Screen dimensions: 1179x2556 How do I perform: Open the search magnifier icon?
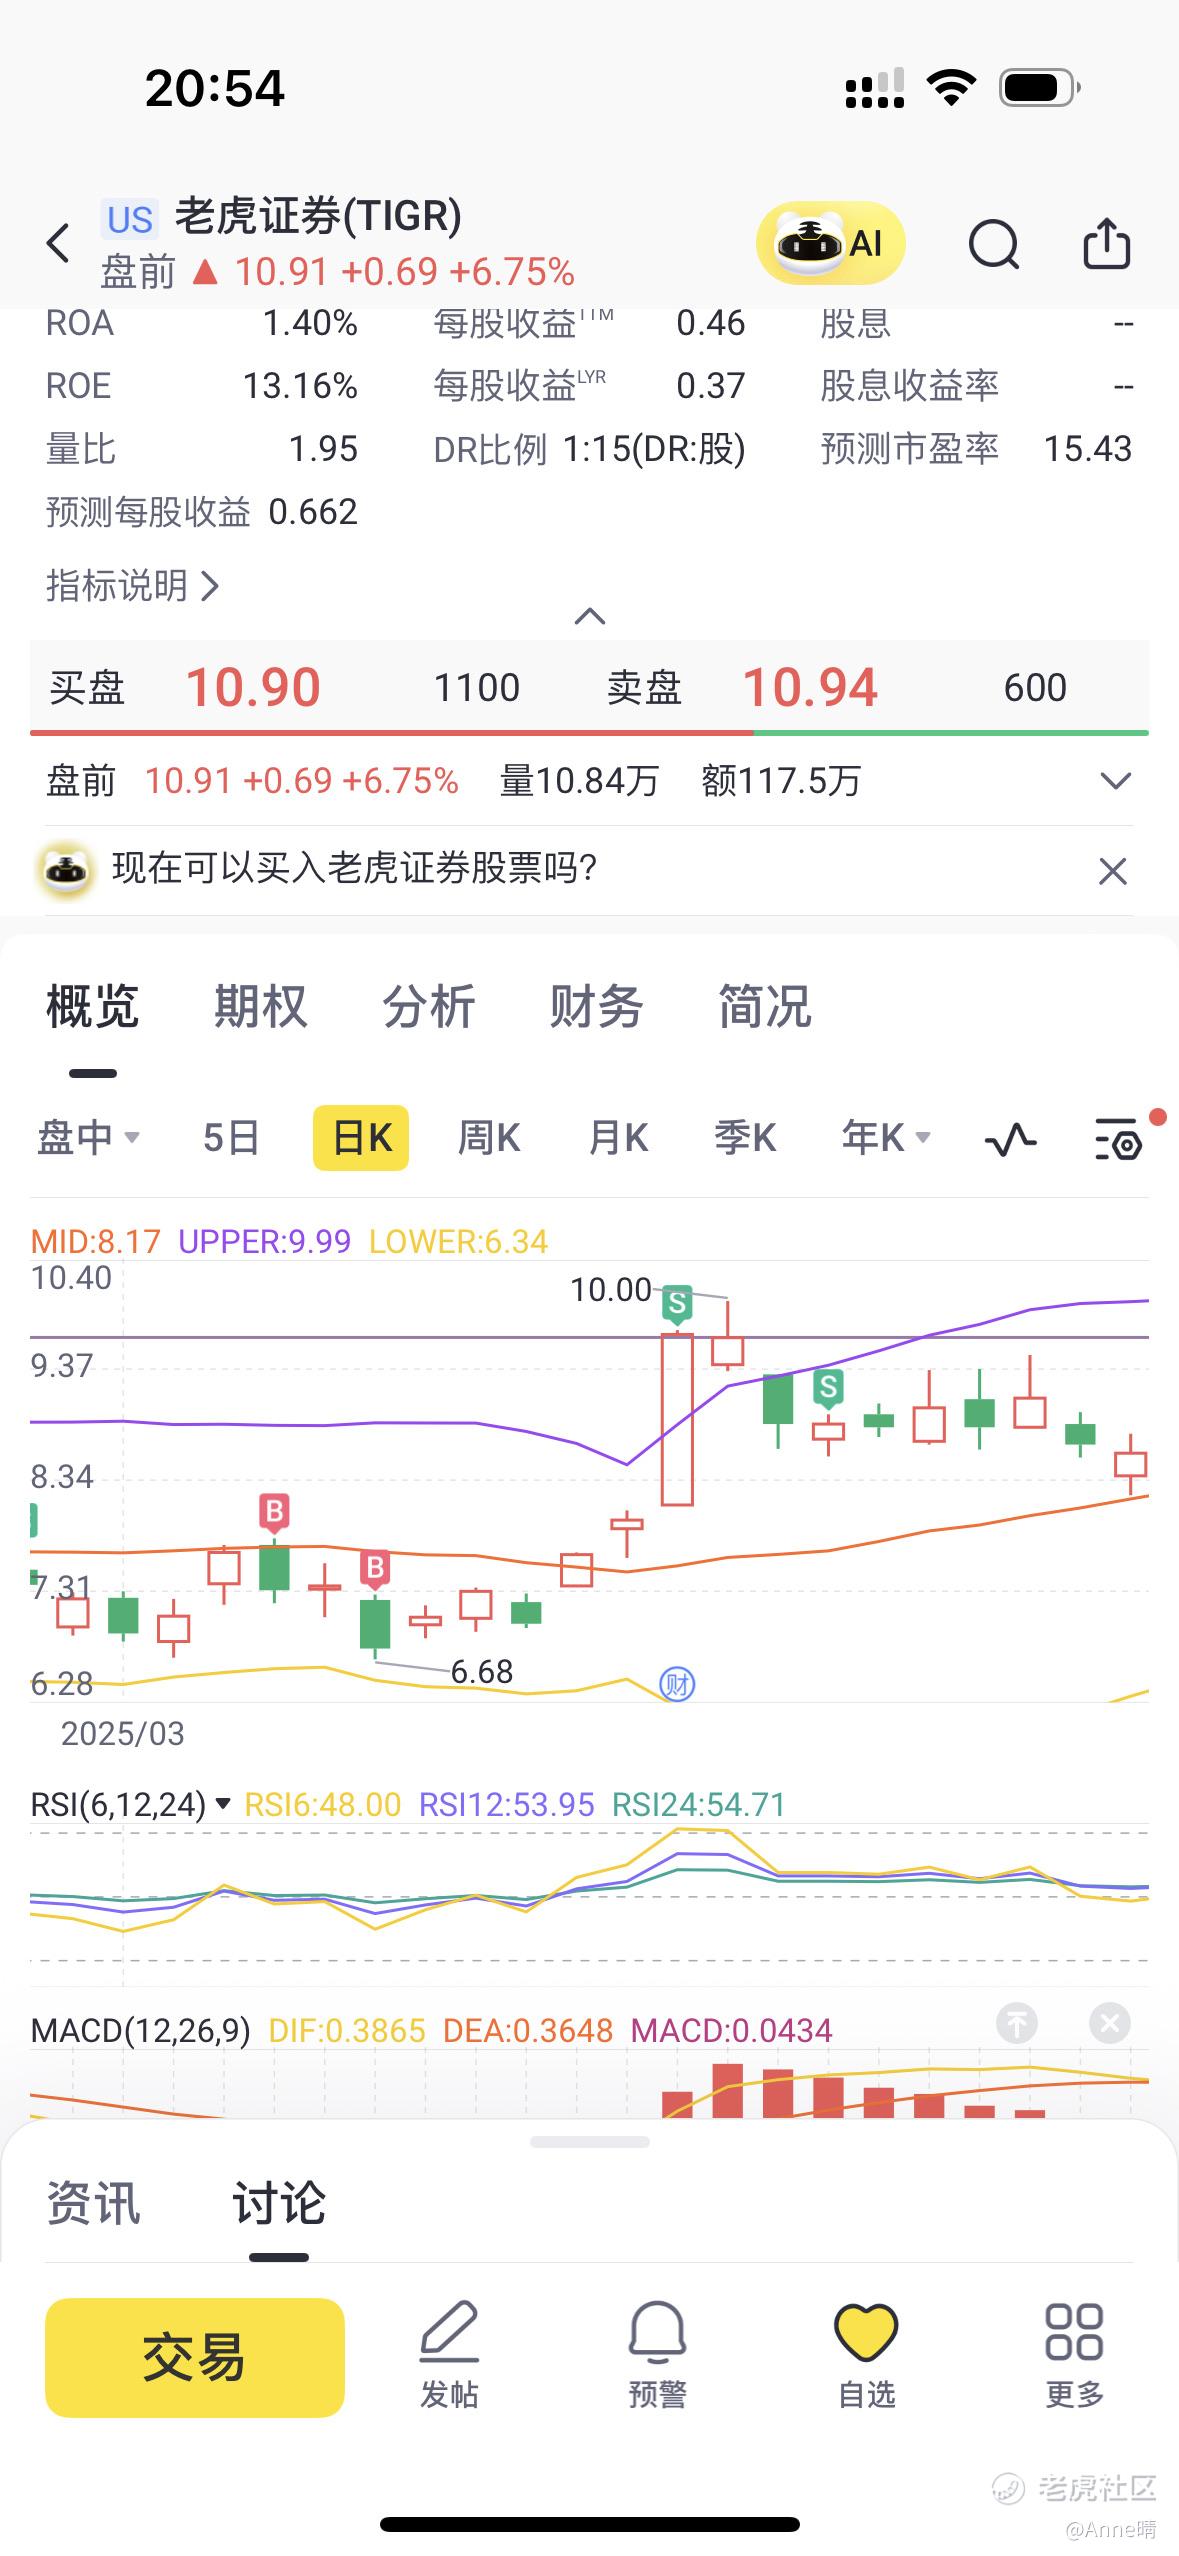click(x=994, y=244)
